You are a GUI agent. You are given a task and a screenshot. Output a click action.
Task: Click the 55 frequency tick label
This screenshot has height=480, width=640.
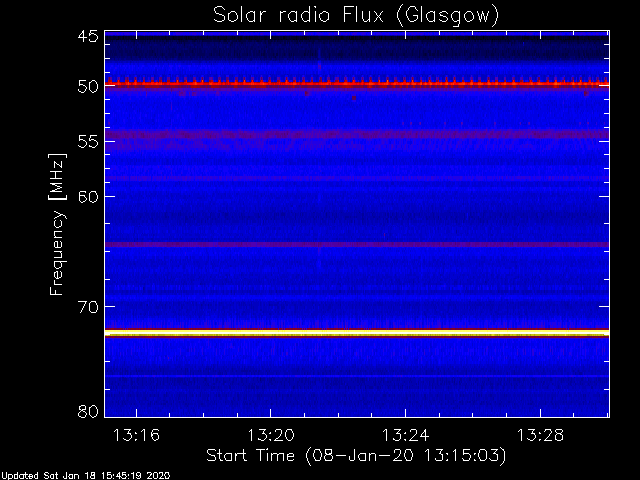88,142
